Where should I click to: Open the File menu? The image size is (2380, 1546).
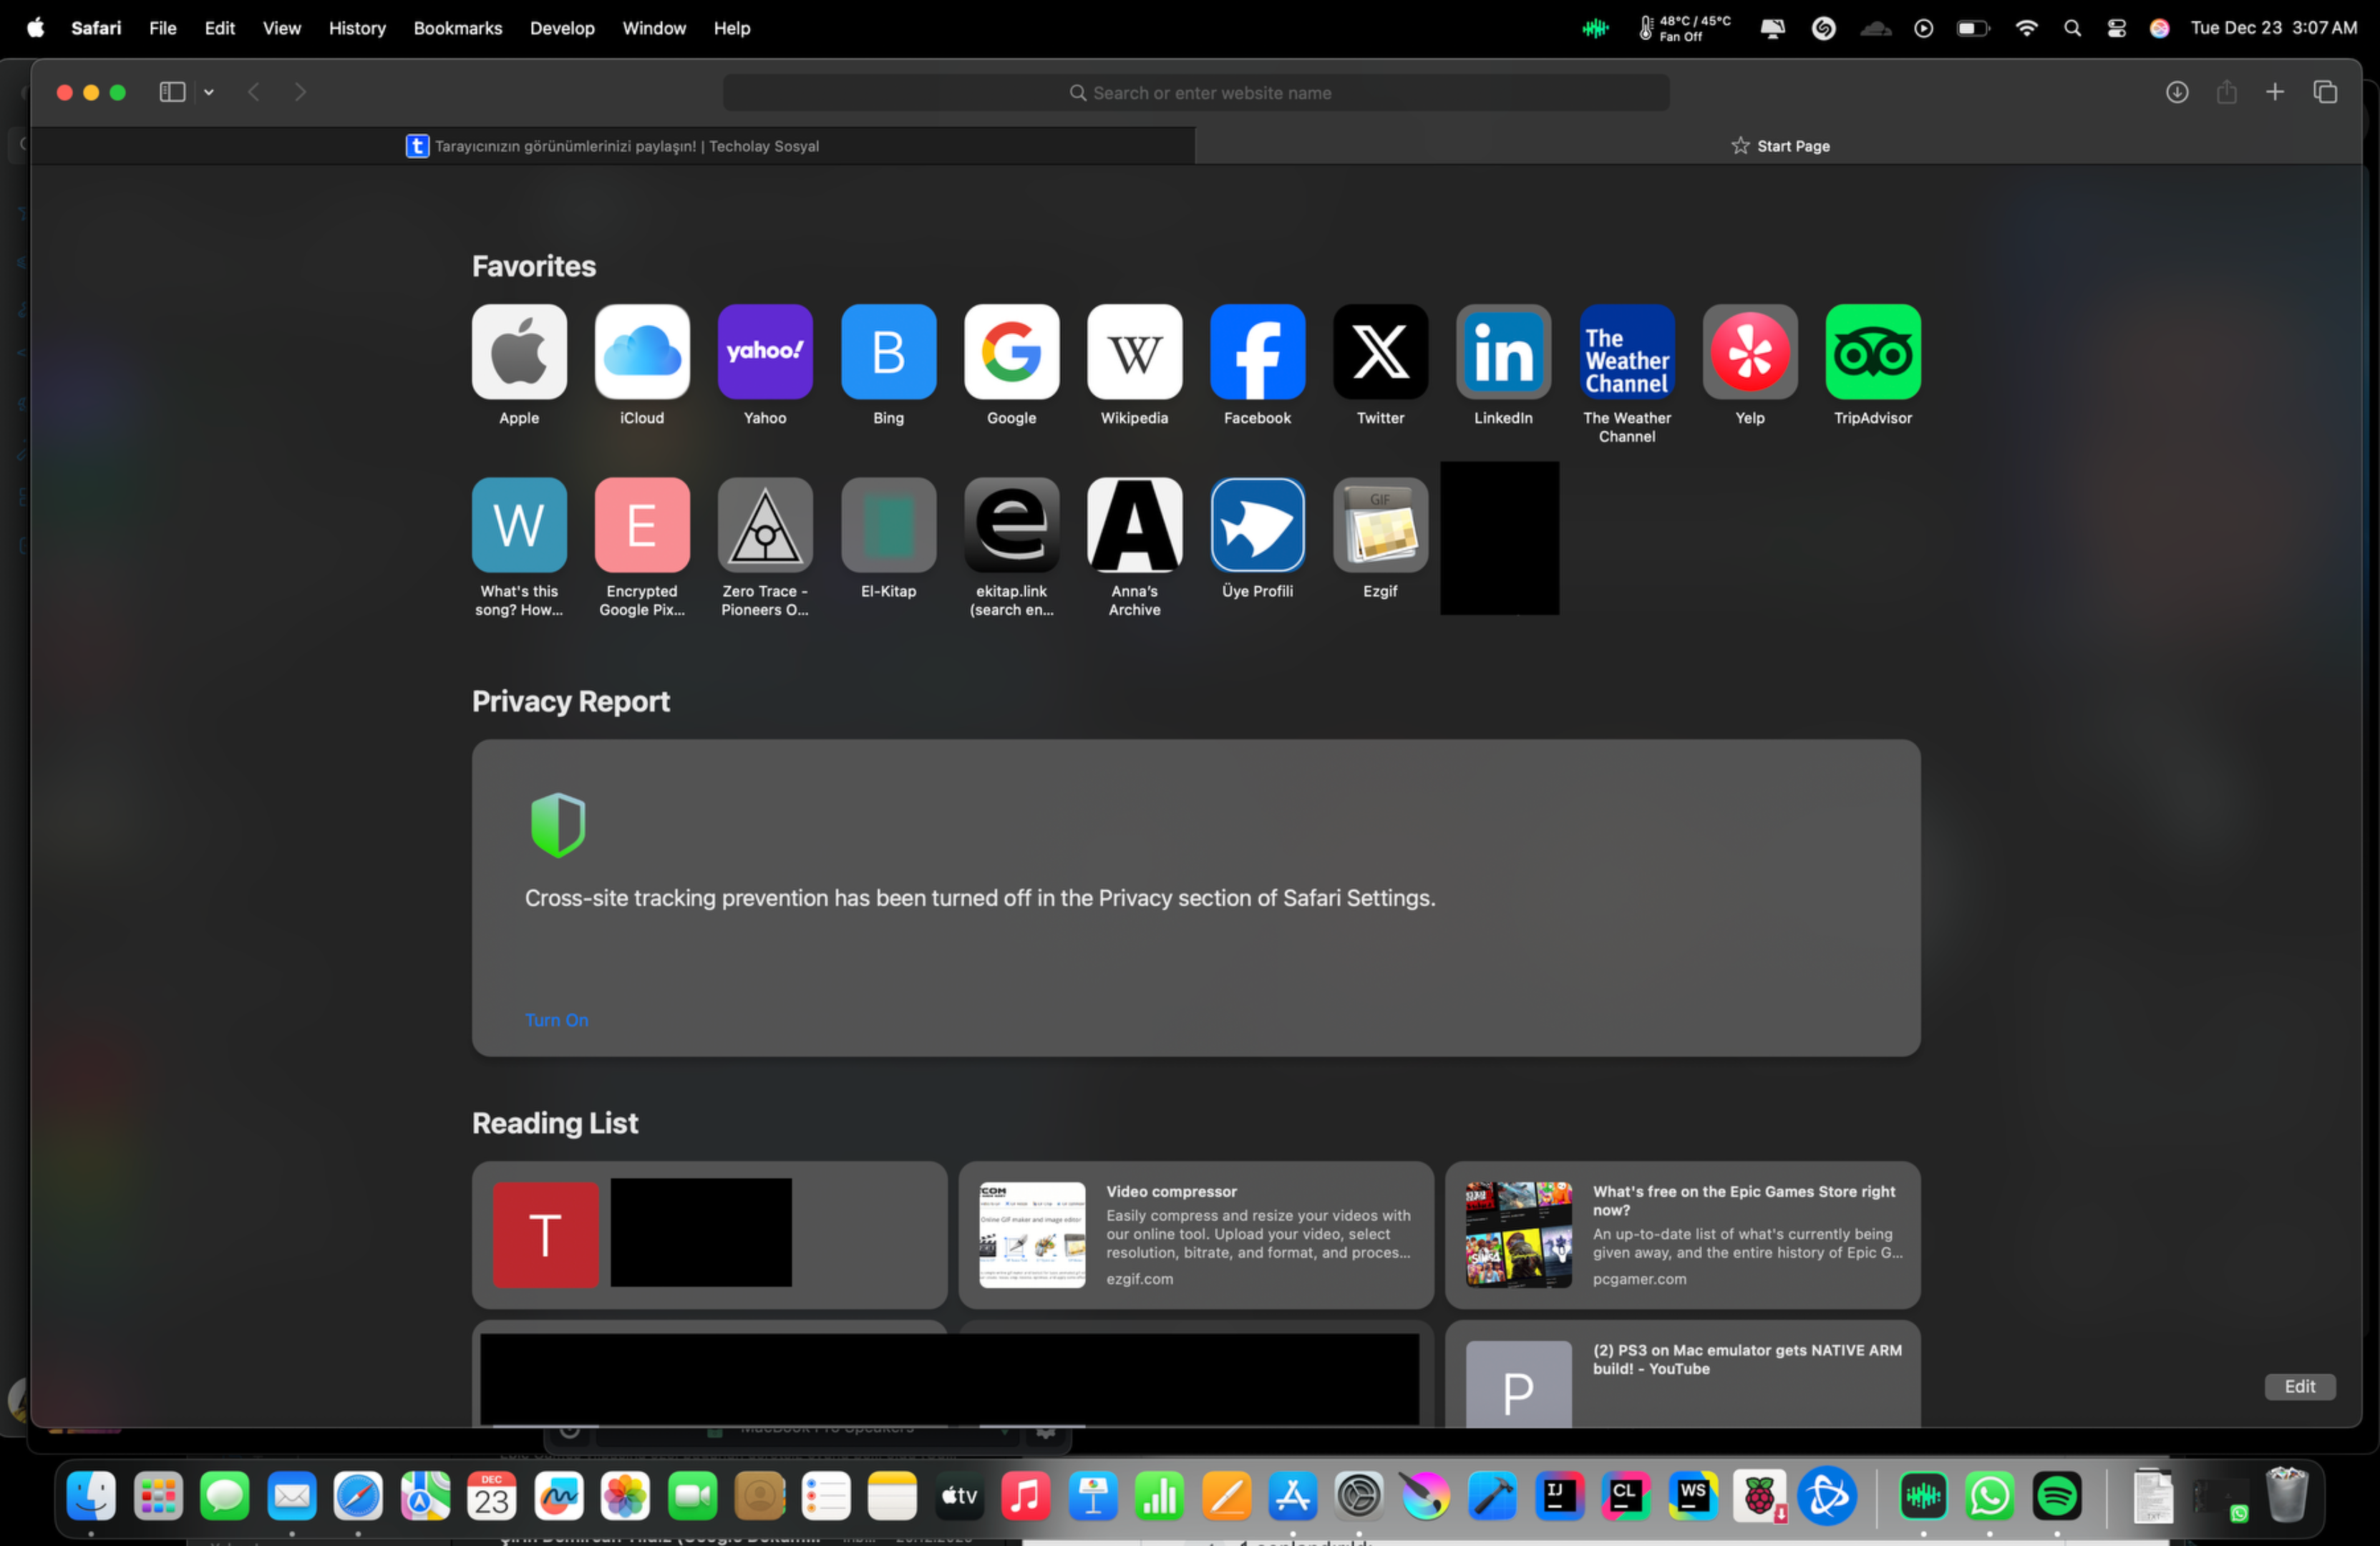tap(163, 28)
